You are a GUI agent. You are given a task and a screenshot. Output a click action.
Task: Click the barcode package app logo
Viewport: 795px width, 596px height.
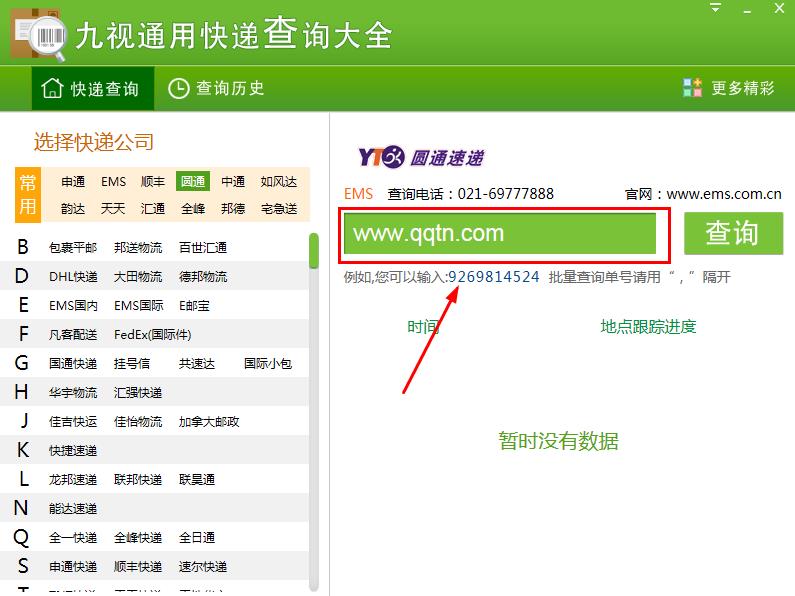tap(38, 35)
